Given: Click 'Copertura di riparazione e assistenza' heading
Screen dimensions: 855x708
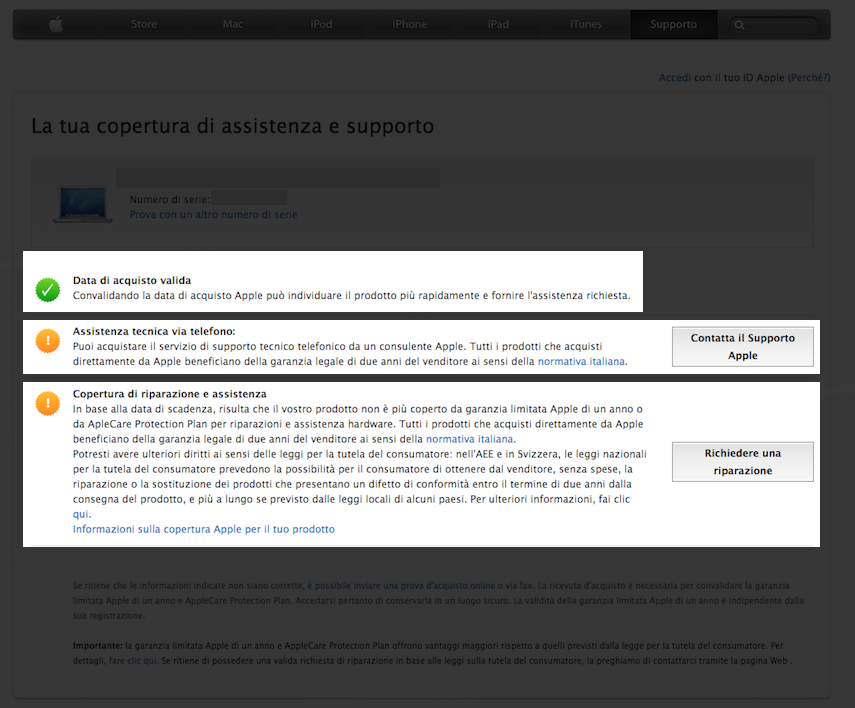Looking at the screenshot, I should click(x=170, y=394).
